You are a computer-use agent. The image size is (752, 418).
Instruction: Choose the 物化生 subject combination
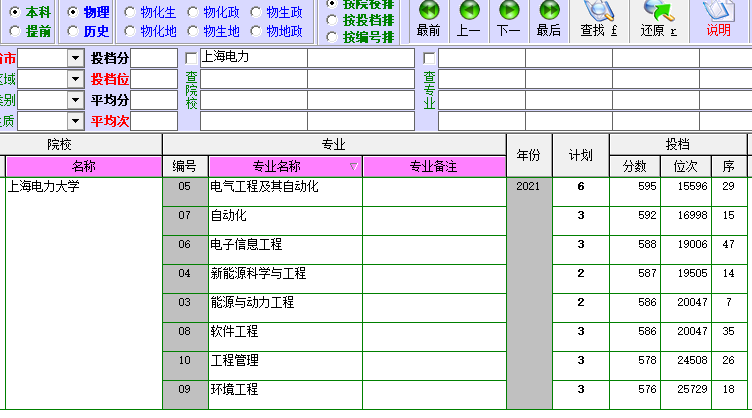150,12
